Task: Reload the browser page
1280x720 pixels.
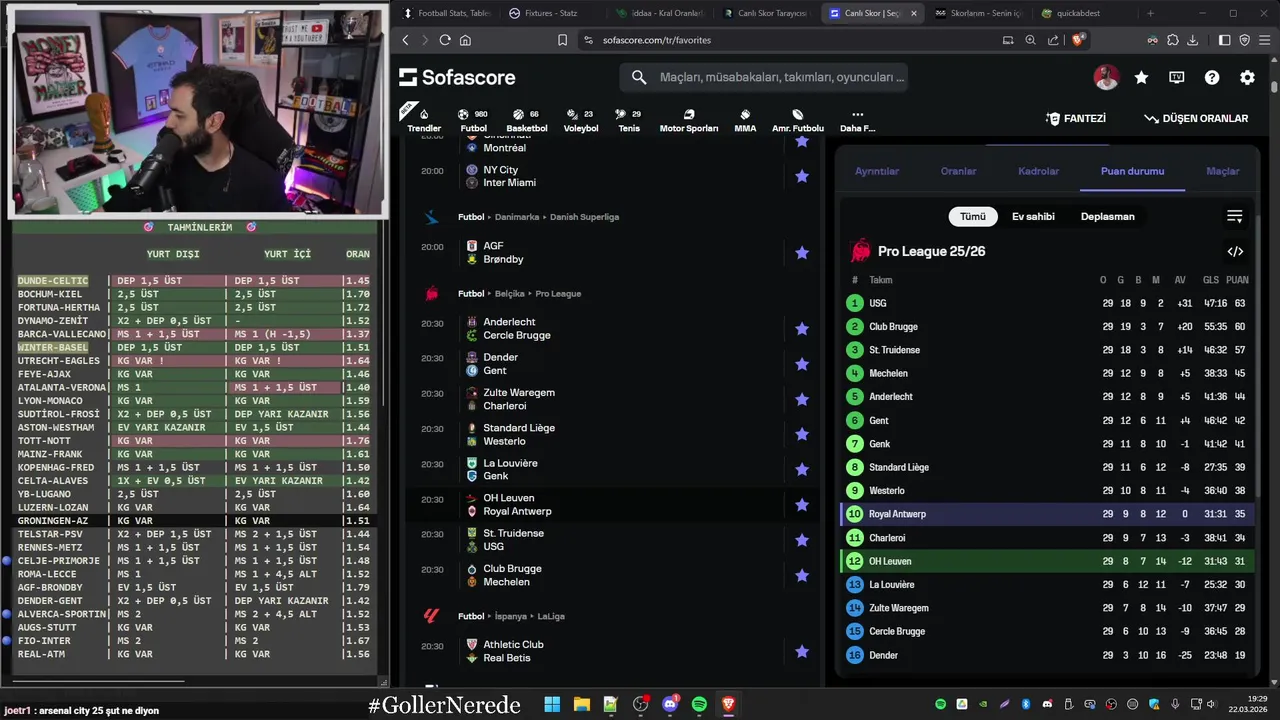Action: [x=445, y=40]
